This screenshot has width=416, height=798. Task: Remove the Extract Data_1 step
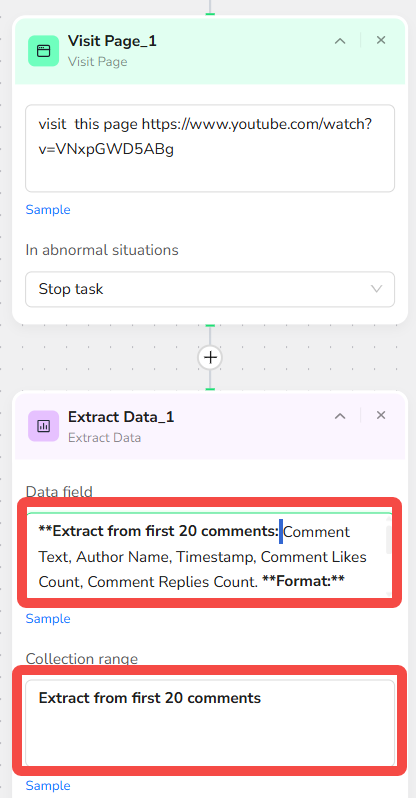click(381, 415)
